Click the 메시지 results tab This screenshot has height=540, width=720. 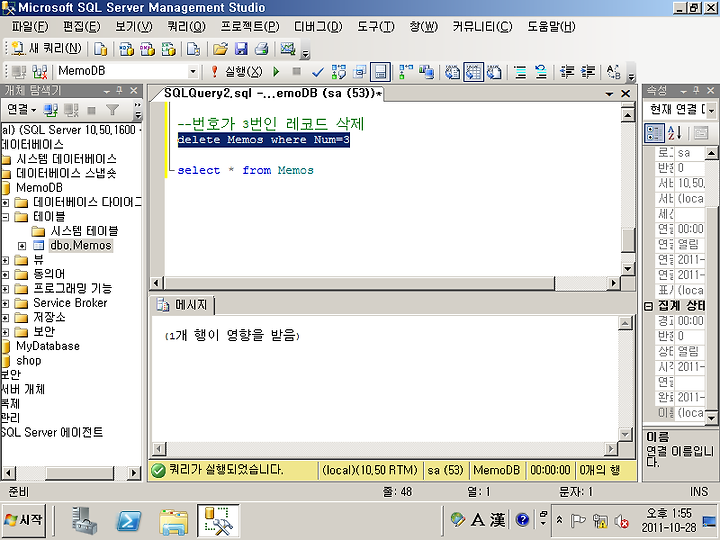coord(183,305)
